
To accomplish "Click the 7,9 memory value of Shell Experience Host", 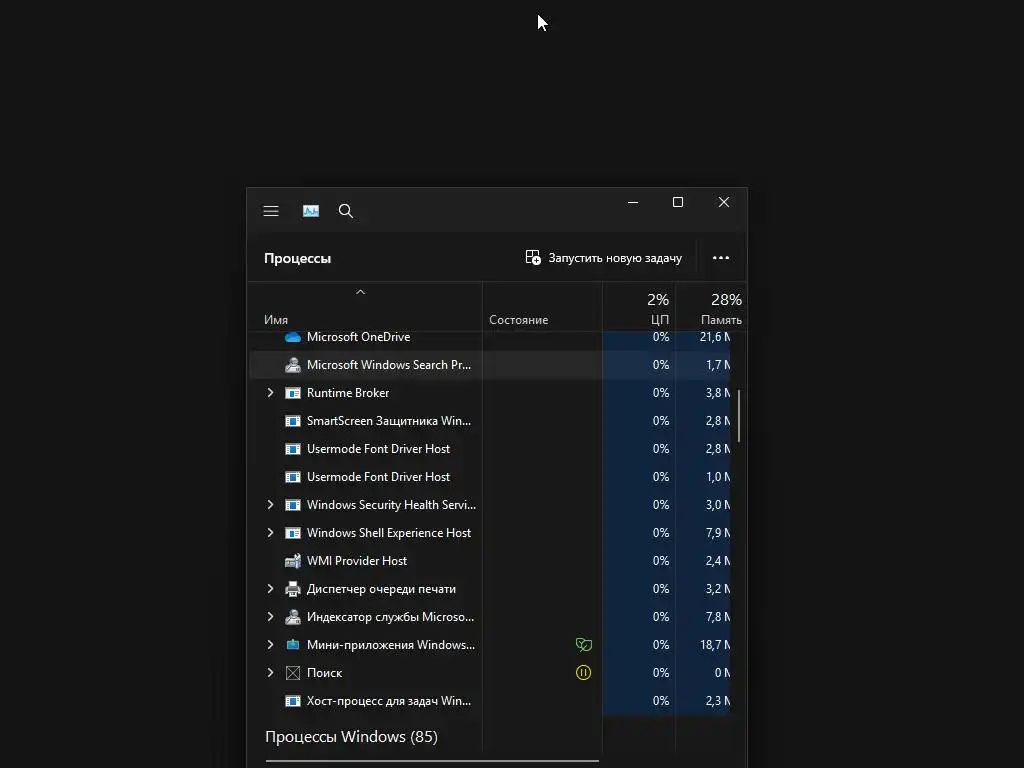I will tap(718, 533).
